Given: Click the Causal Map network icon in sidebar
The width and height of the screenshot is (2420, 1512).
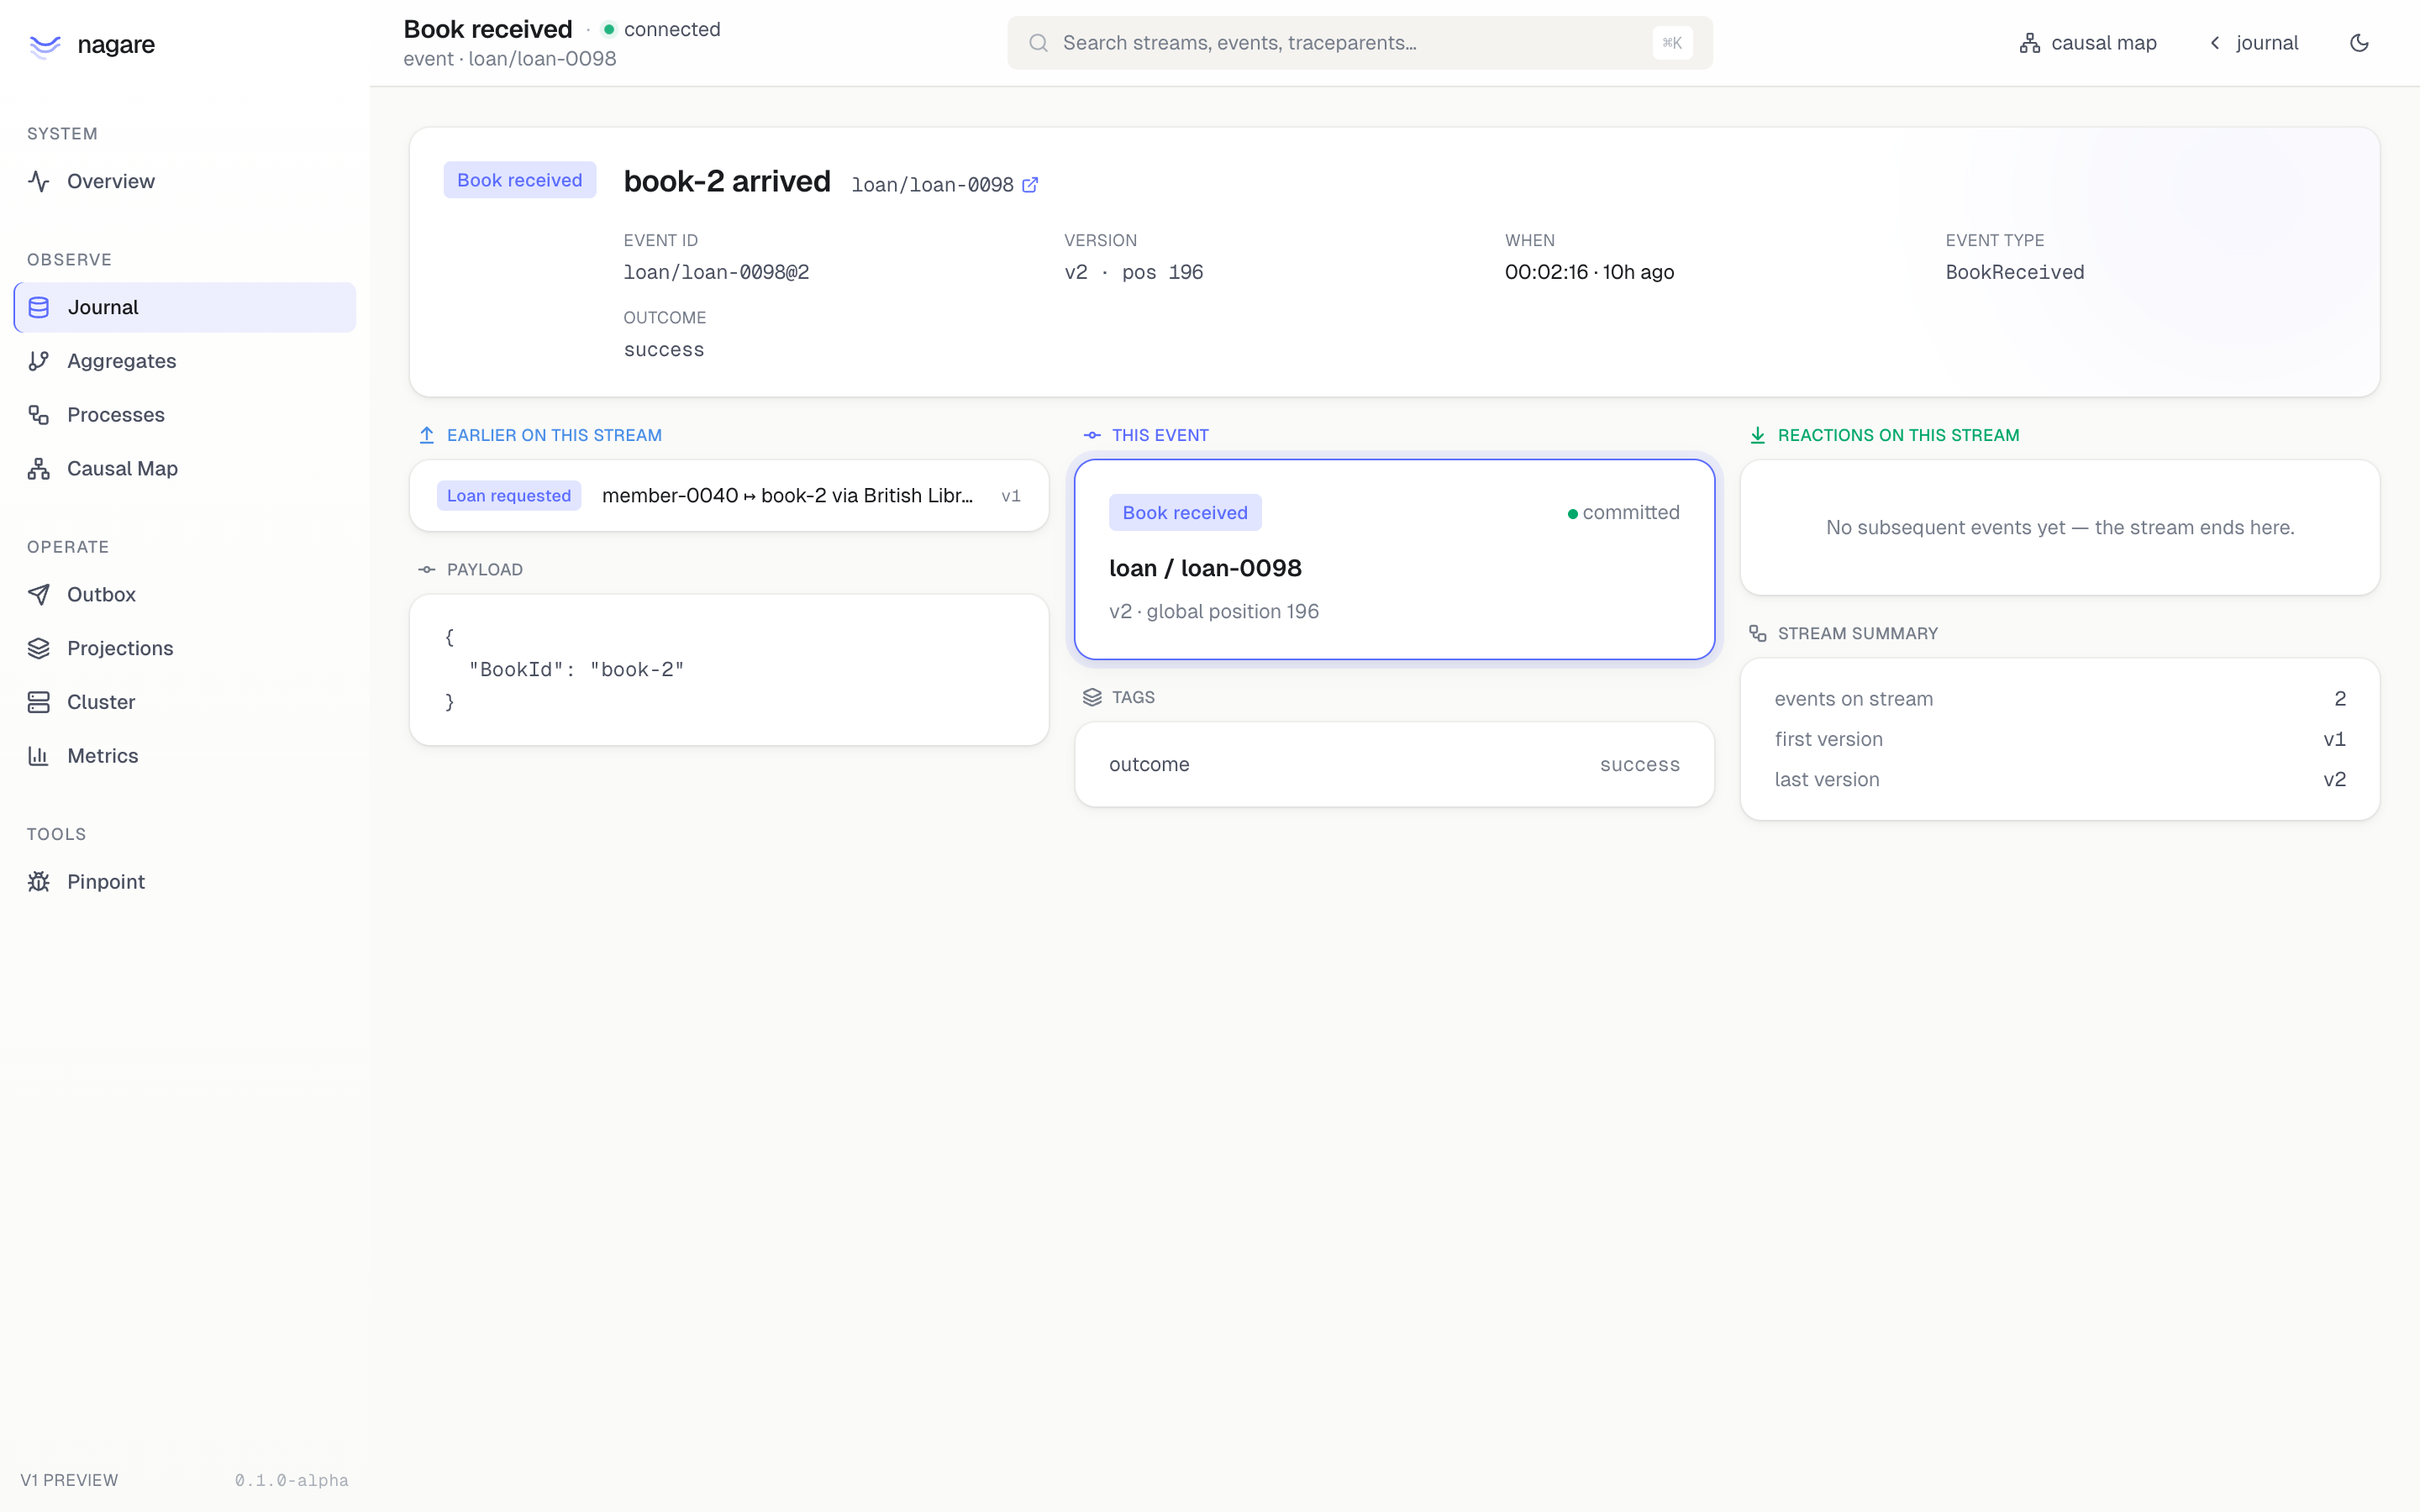Looking at the screenshot, I should [x=39, y=469].
